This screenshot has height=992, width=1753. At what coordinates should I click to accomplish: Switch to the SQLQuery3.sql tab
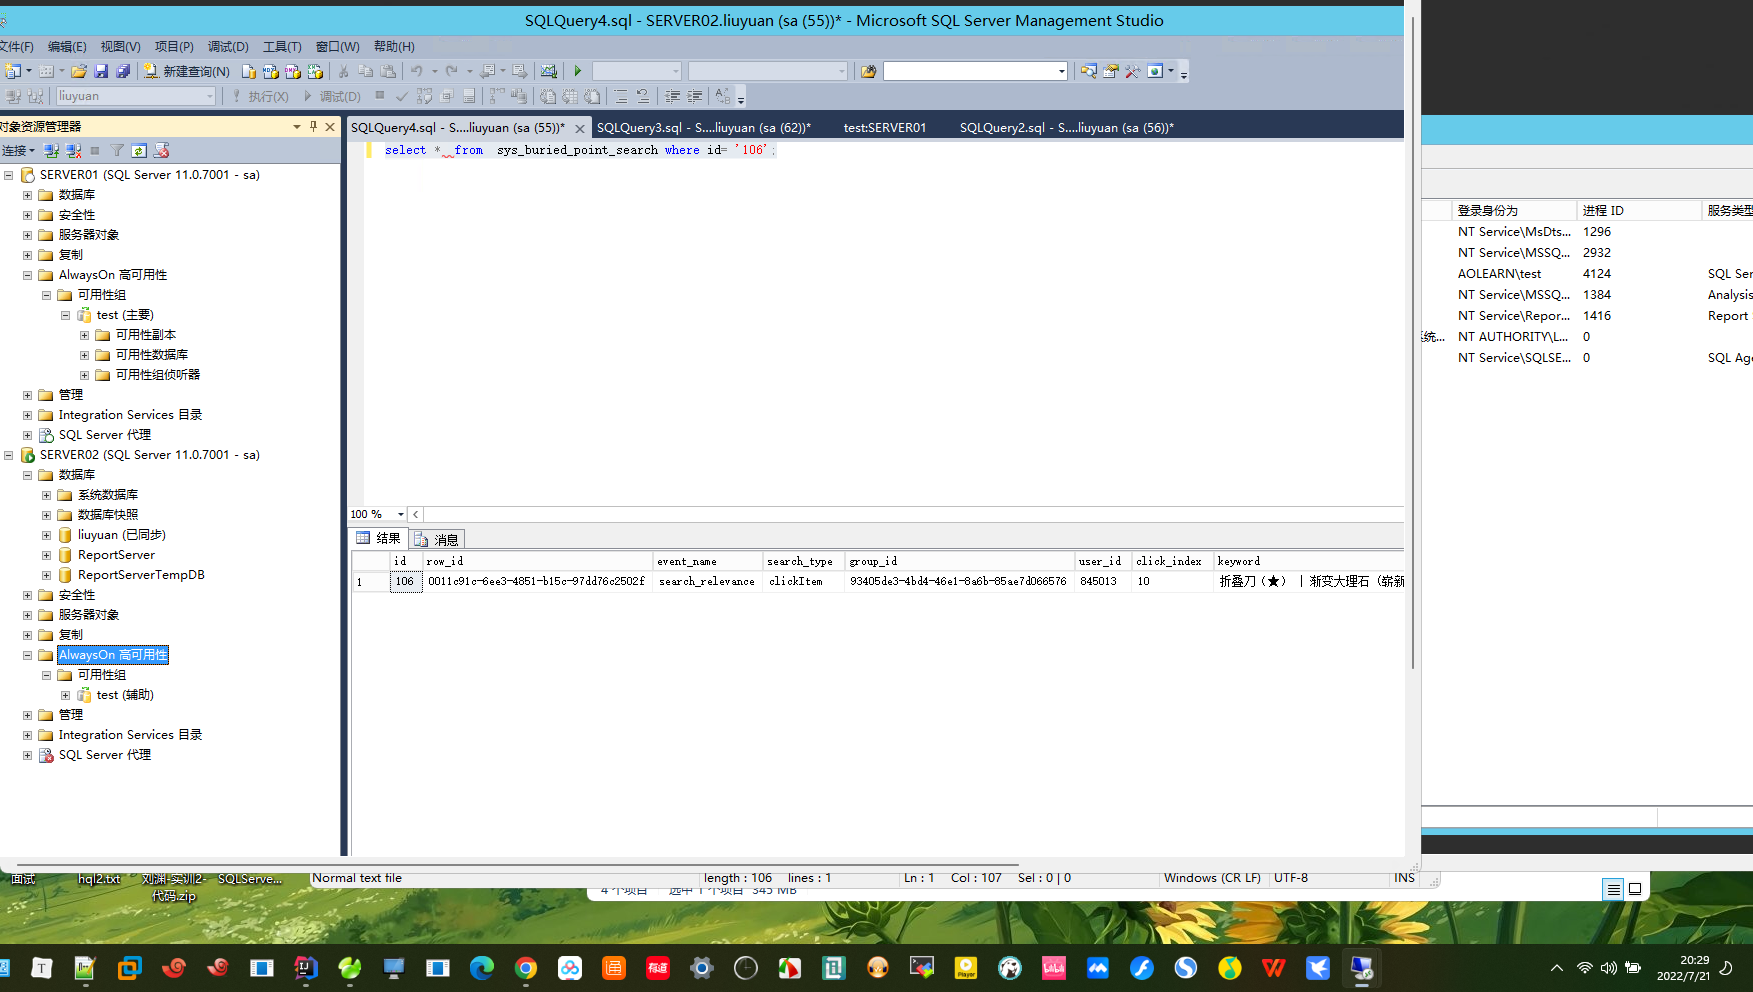pyautogui.click(x=703, y=127)
